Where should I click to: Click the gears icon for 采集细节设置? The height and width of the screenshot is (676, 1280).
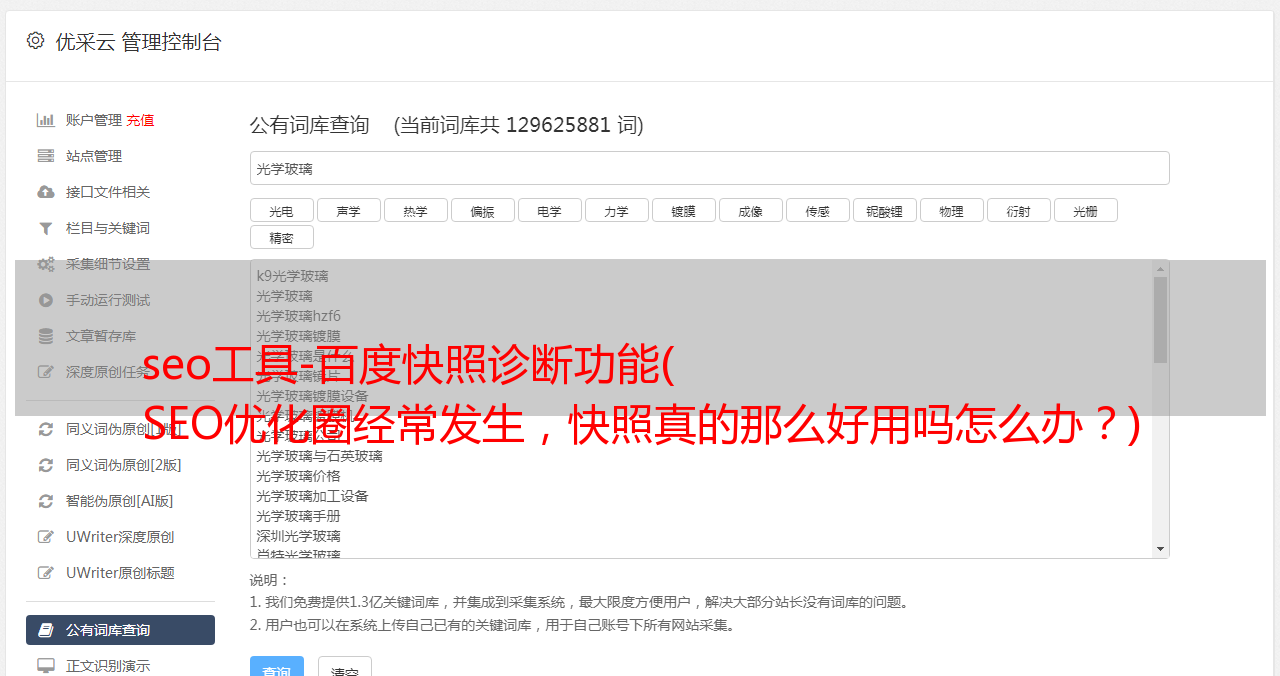click(46, 264)
